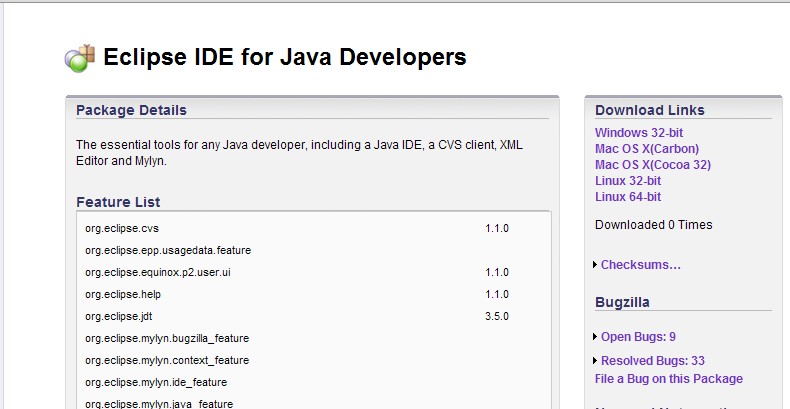
Task: Select the org.eclipse.cvs feature row
Action: pos(313,228)
